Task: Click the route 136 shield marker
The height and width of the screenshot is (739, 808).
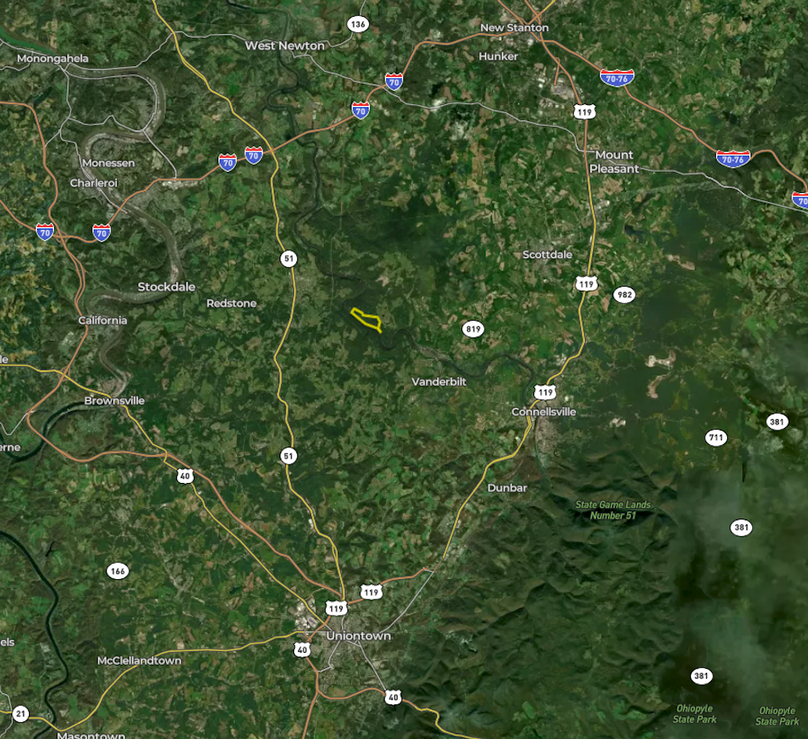Action: coord(358,24)
